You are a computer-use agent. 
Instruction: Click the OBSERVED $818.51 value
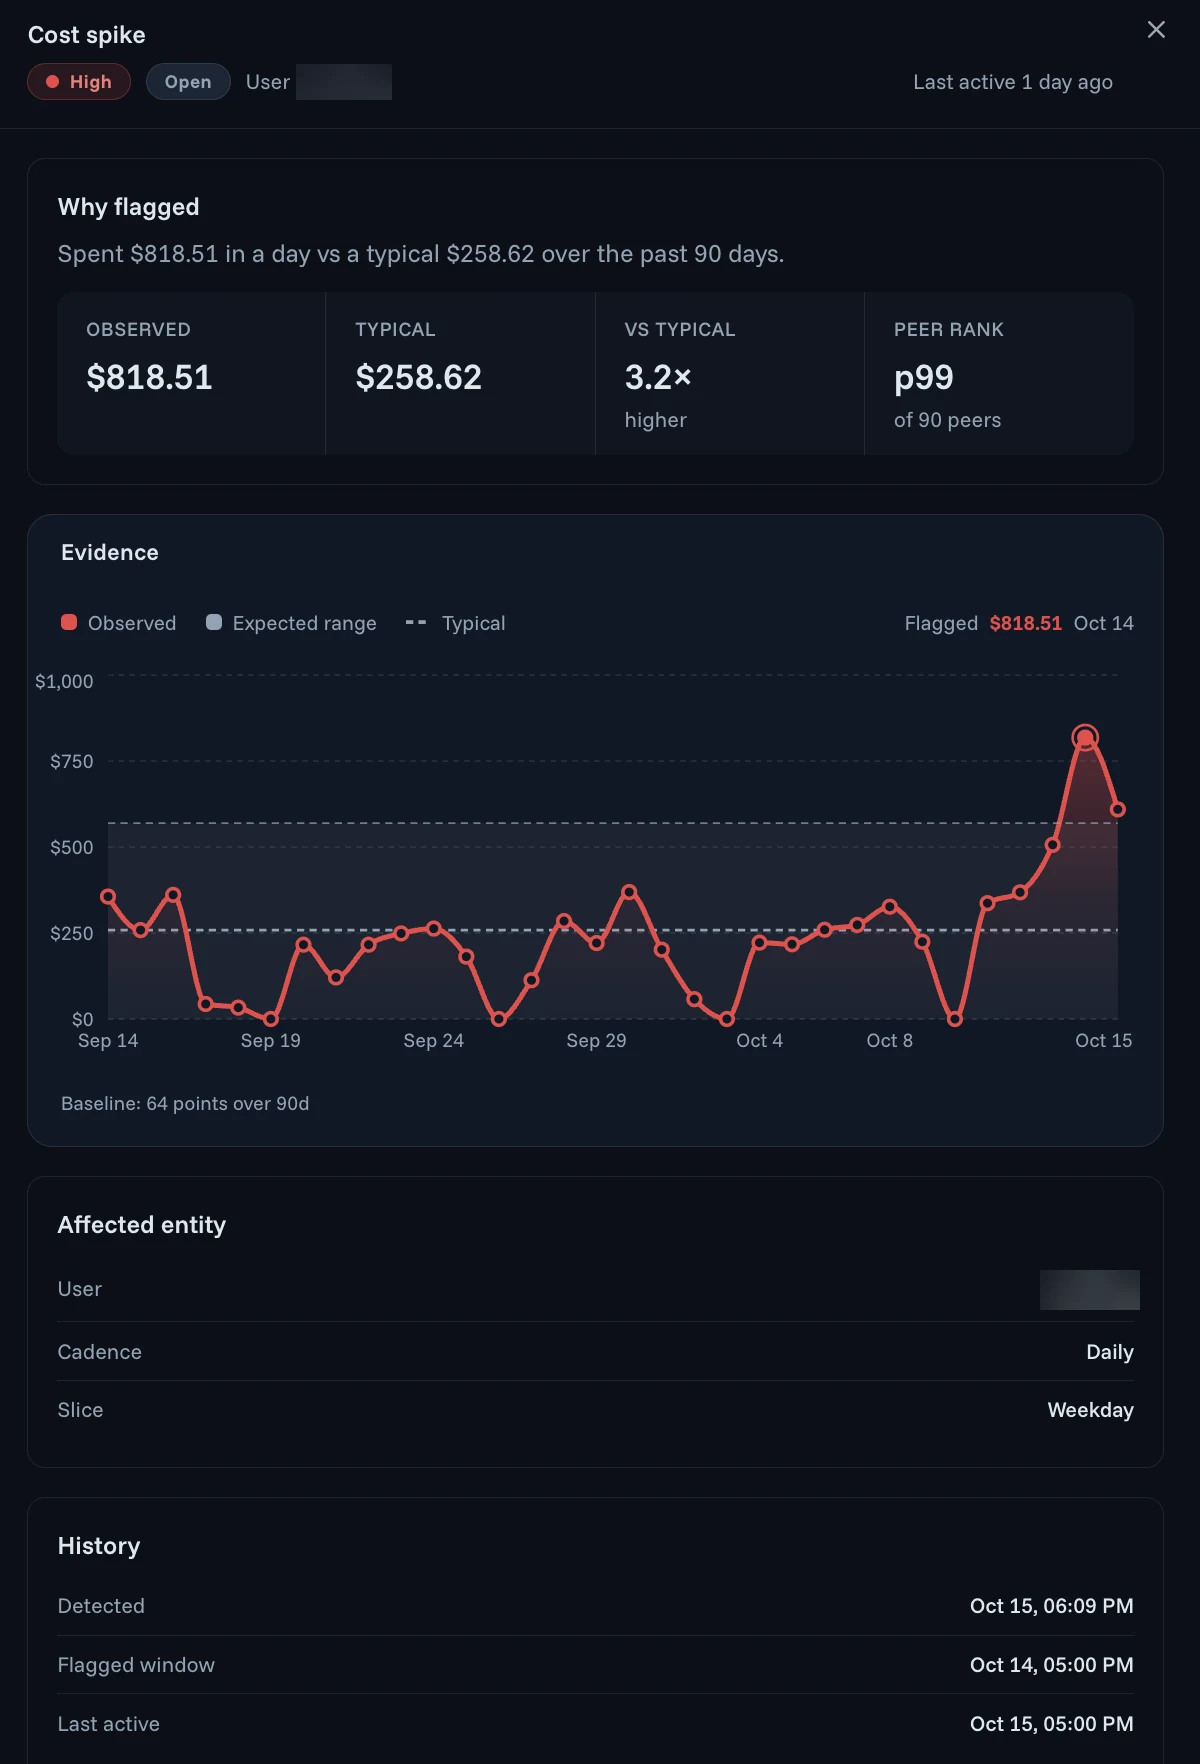pyautogui.click(x=149, y=377)
